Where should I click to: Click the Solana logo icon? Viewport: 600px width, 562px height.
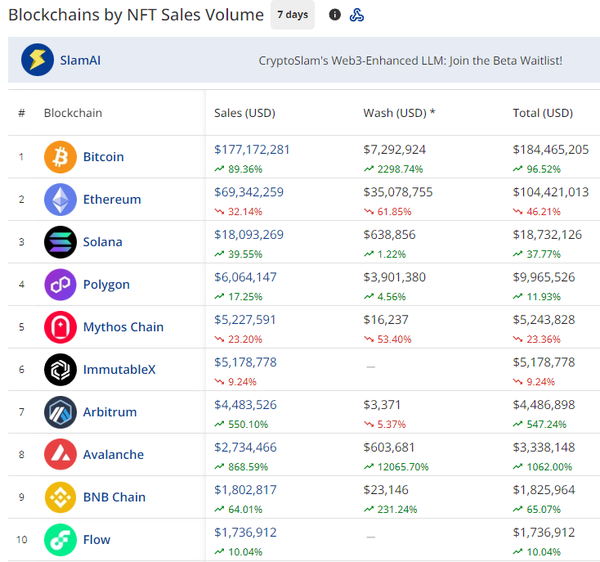(x=60, y=242)
